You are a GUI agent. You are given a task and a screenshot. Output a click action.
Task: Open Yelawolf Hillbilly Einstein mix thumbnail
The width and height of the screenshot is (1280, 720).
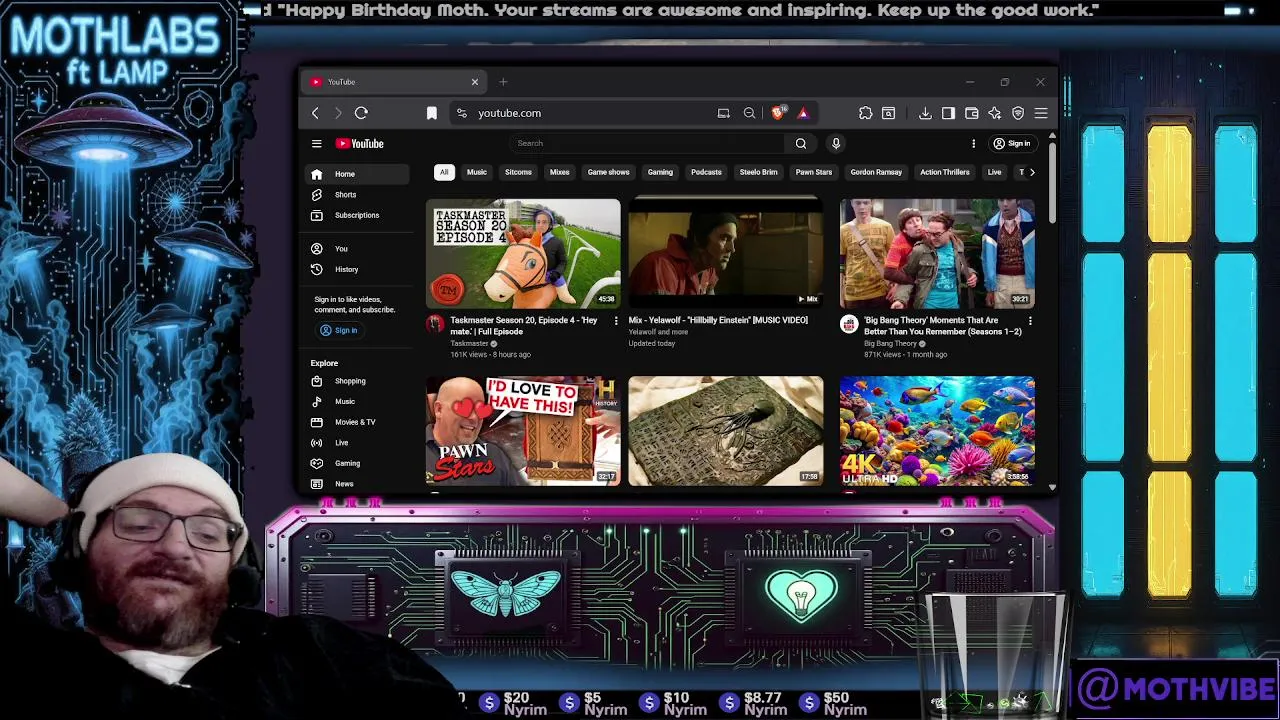(x=726, y=253)
